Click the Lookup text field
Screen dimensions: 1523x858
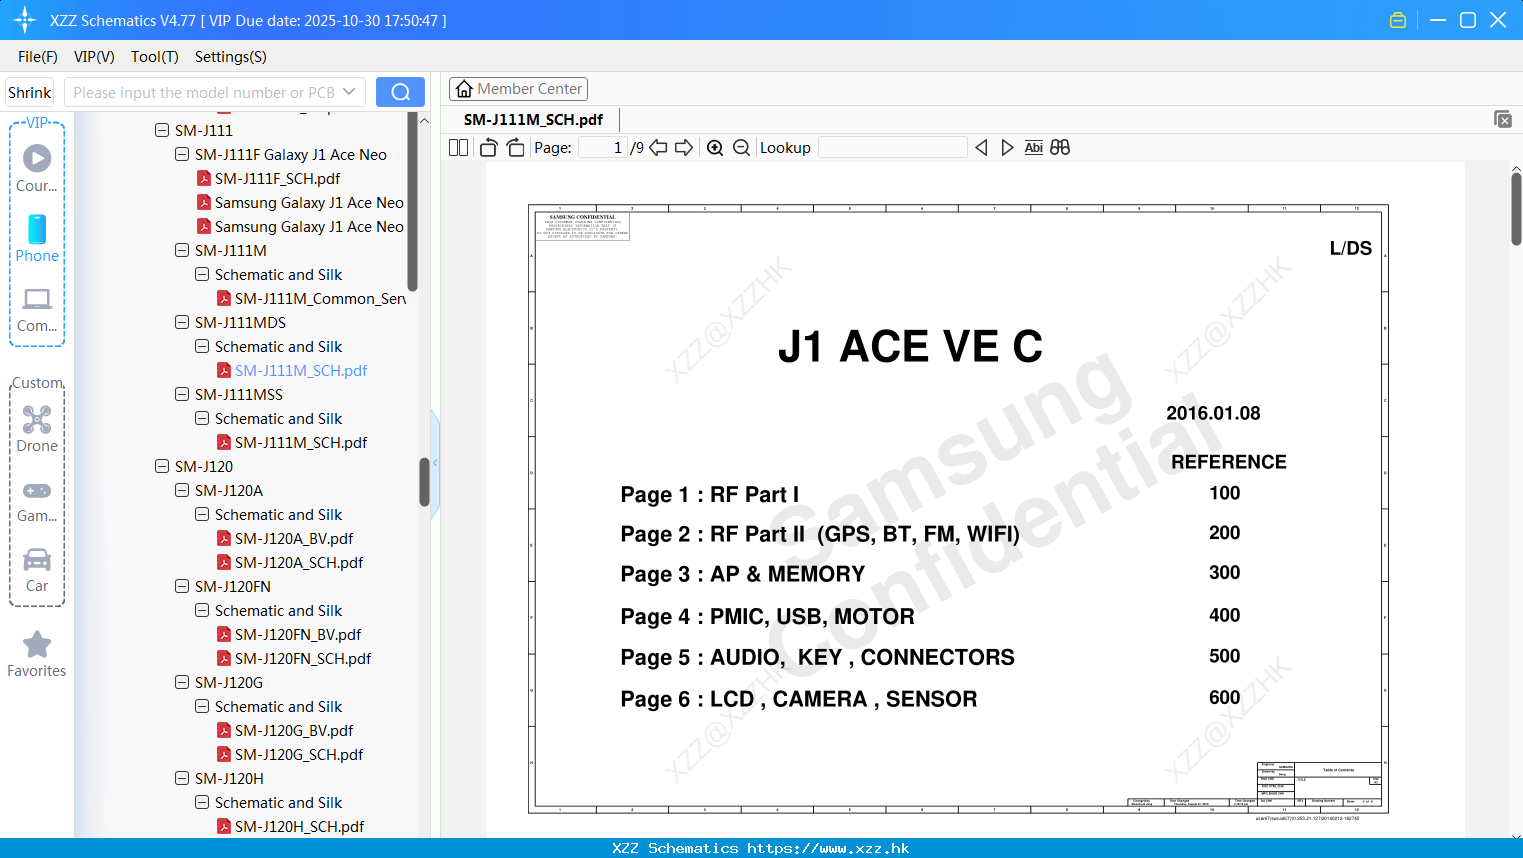point(892,147)
